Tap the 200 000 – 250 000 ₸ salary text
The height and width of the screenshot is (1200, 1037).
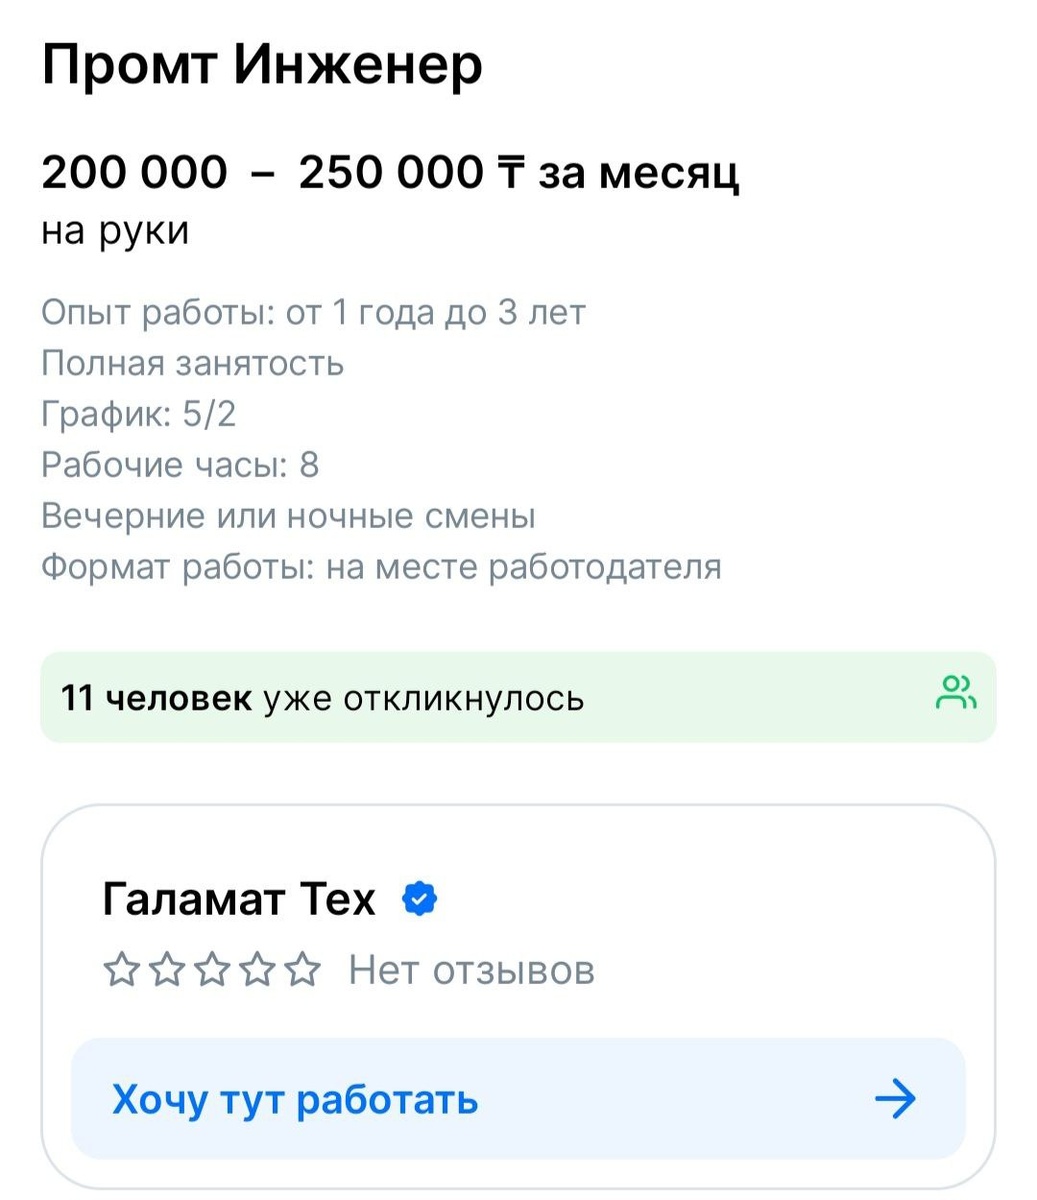point(390,173)
